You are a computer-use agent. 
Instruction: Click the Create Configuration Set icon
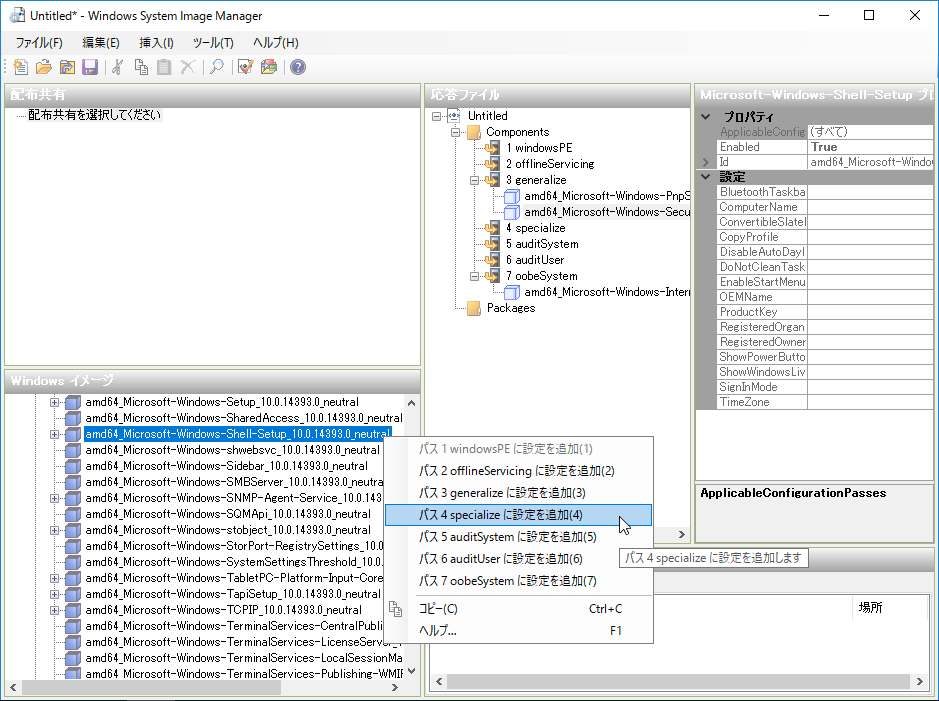(269, 66)
